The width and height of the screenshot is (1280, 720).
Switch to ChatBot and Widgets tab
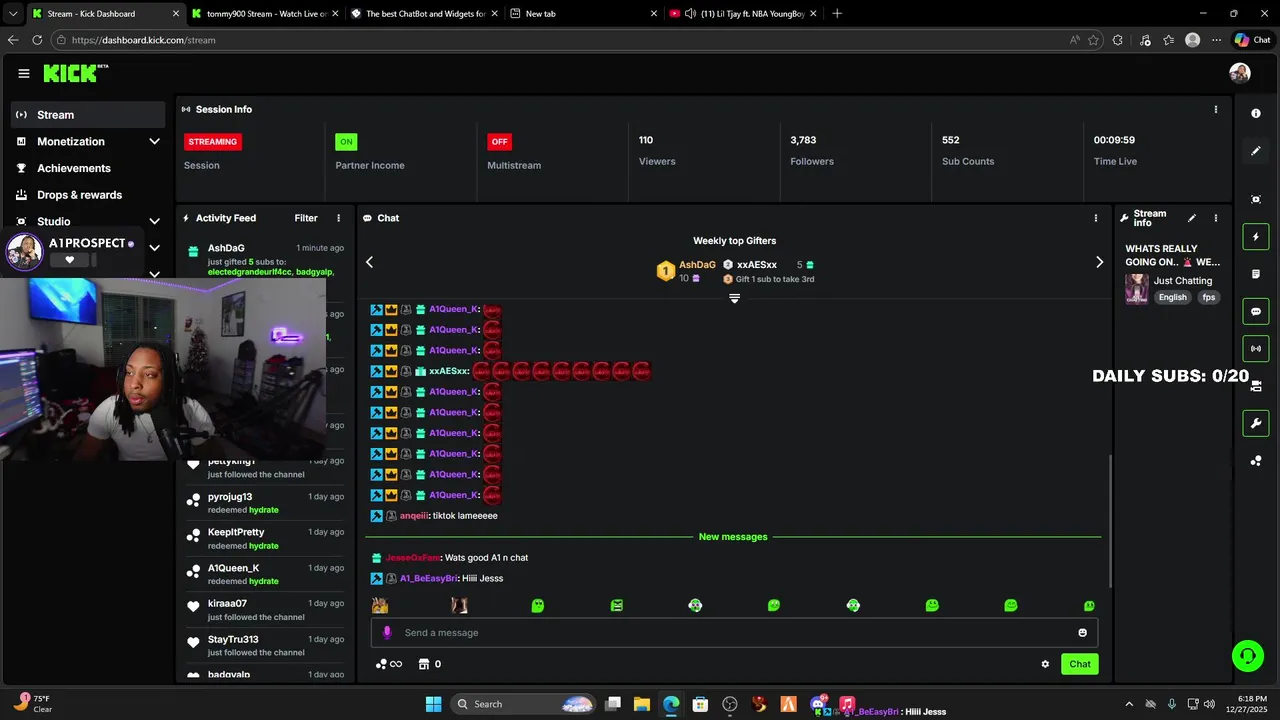point(424,14)
